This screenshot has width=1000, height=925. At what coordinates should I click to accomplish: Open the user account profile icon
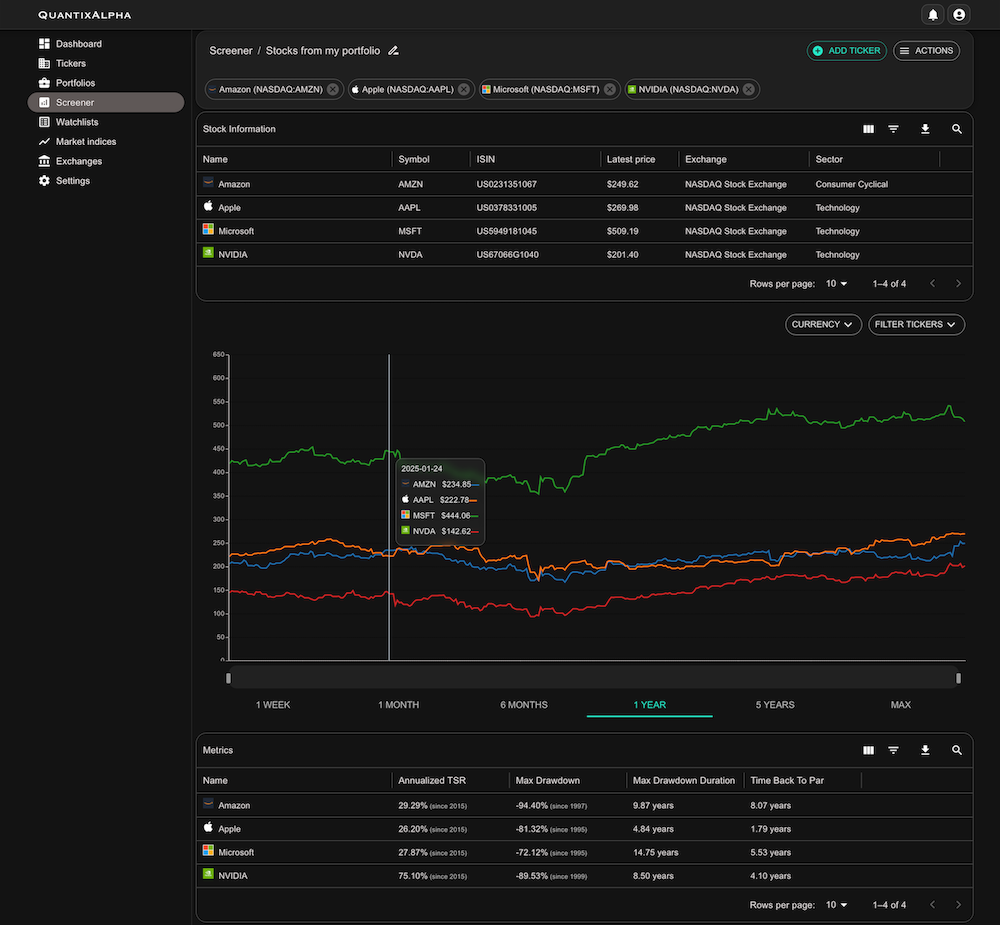pos(960,15)
